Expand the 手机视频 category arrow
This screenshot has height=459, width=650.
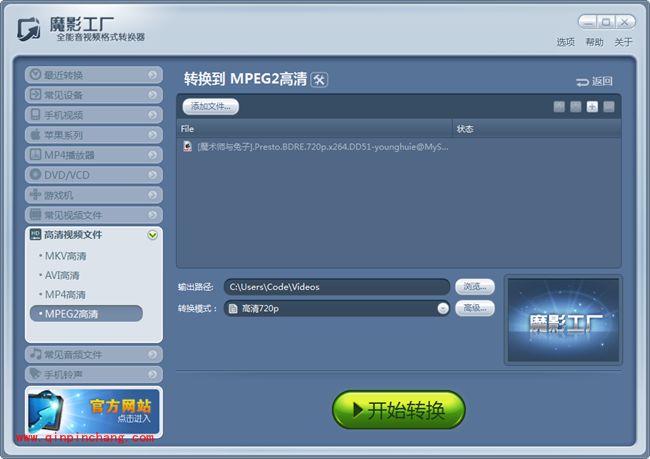click(x=153, y=114)
